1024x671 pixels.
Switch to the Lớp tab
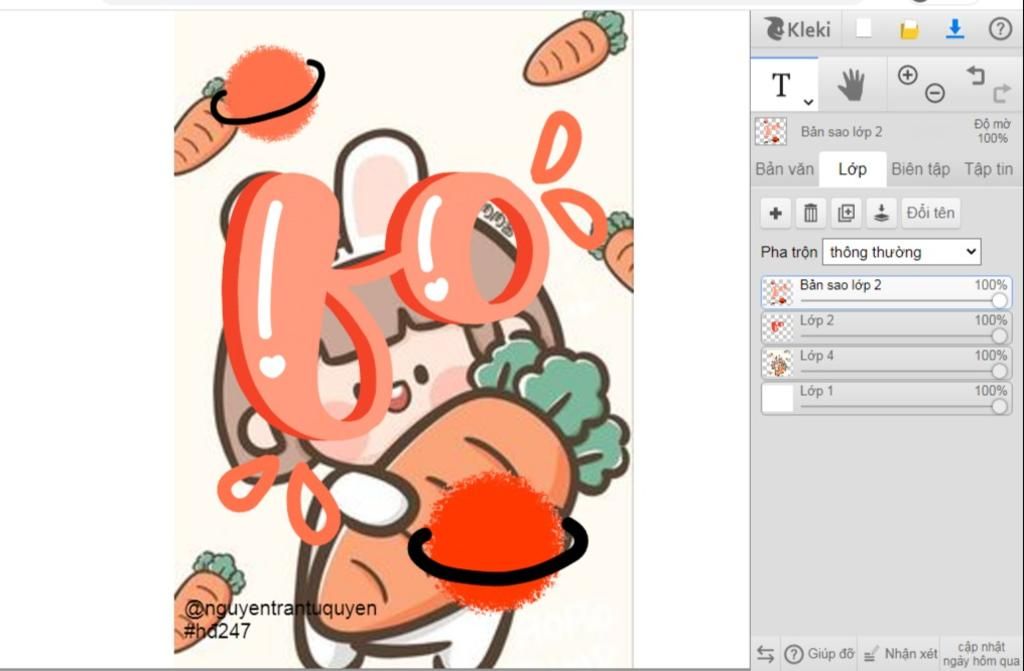(x=852, y=169)
